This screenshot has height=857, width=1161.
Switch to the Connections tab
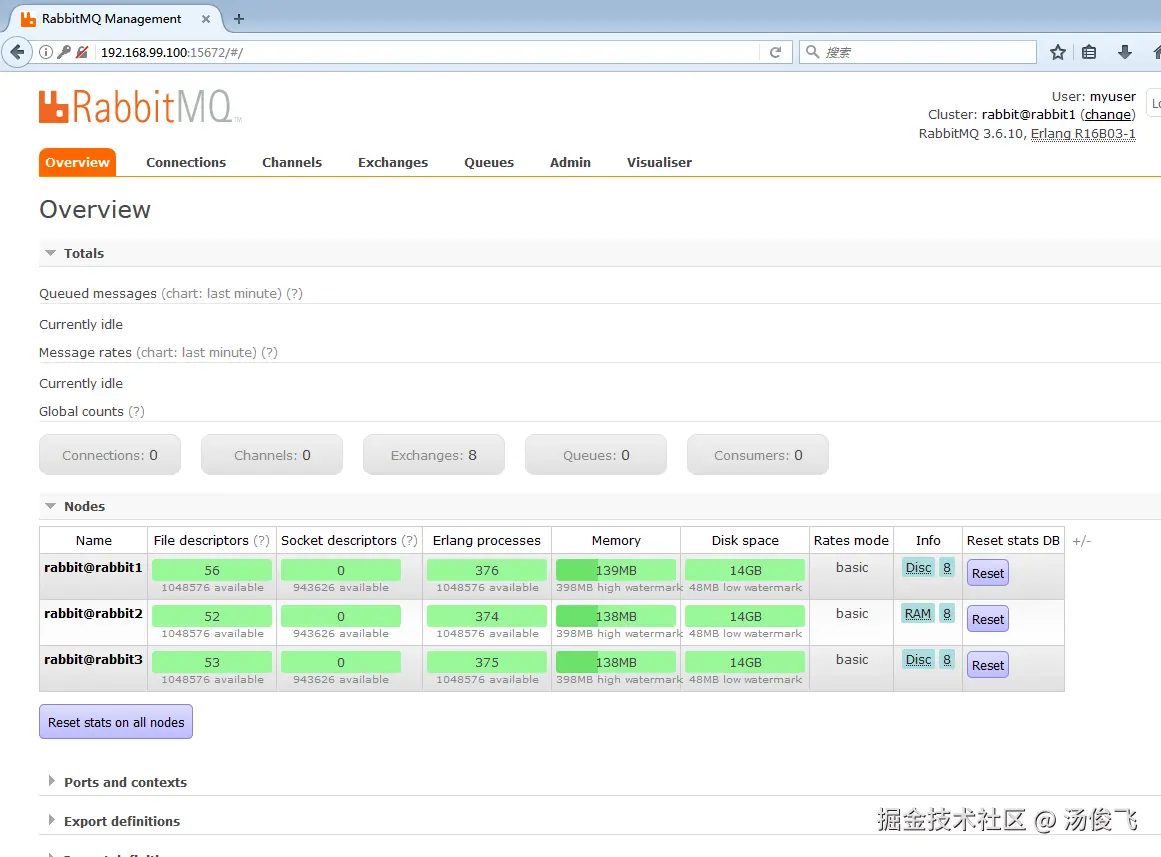[x=186, y=162]
